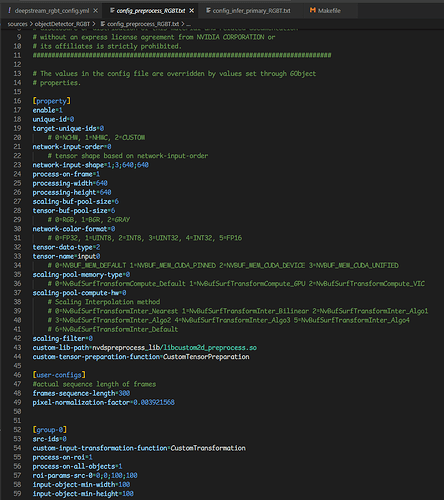Image resolution: width=444 pixels, height=500 pixels.
Task: Click the pixel-normalization-factor value 0.003921568
Action: pyautogui.click(x=154, y=402)
